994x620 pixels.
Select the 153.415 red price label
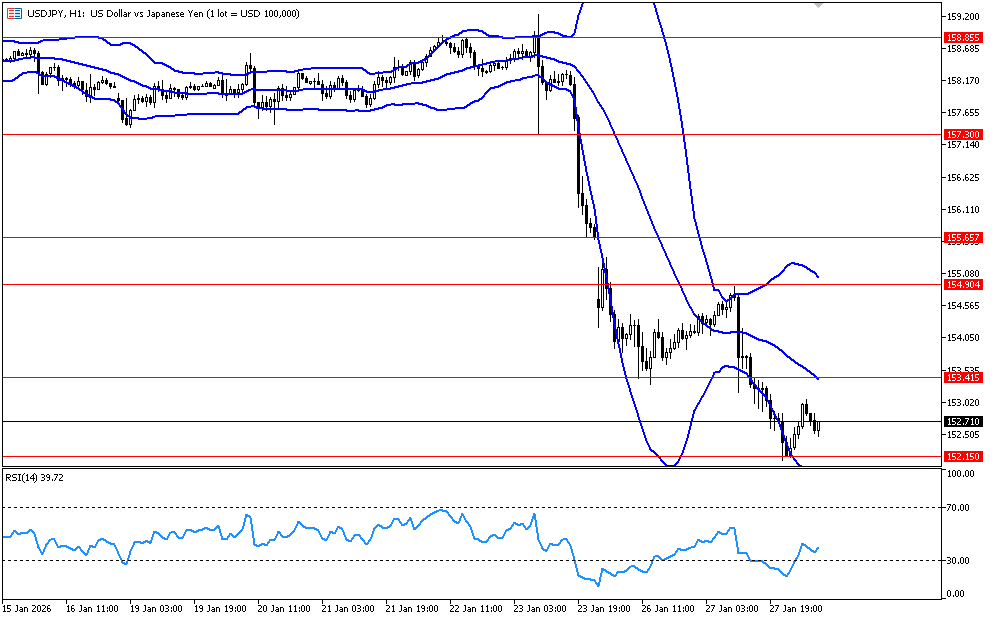pos(961,378)
